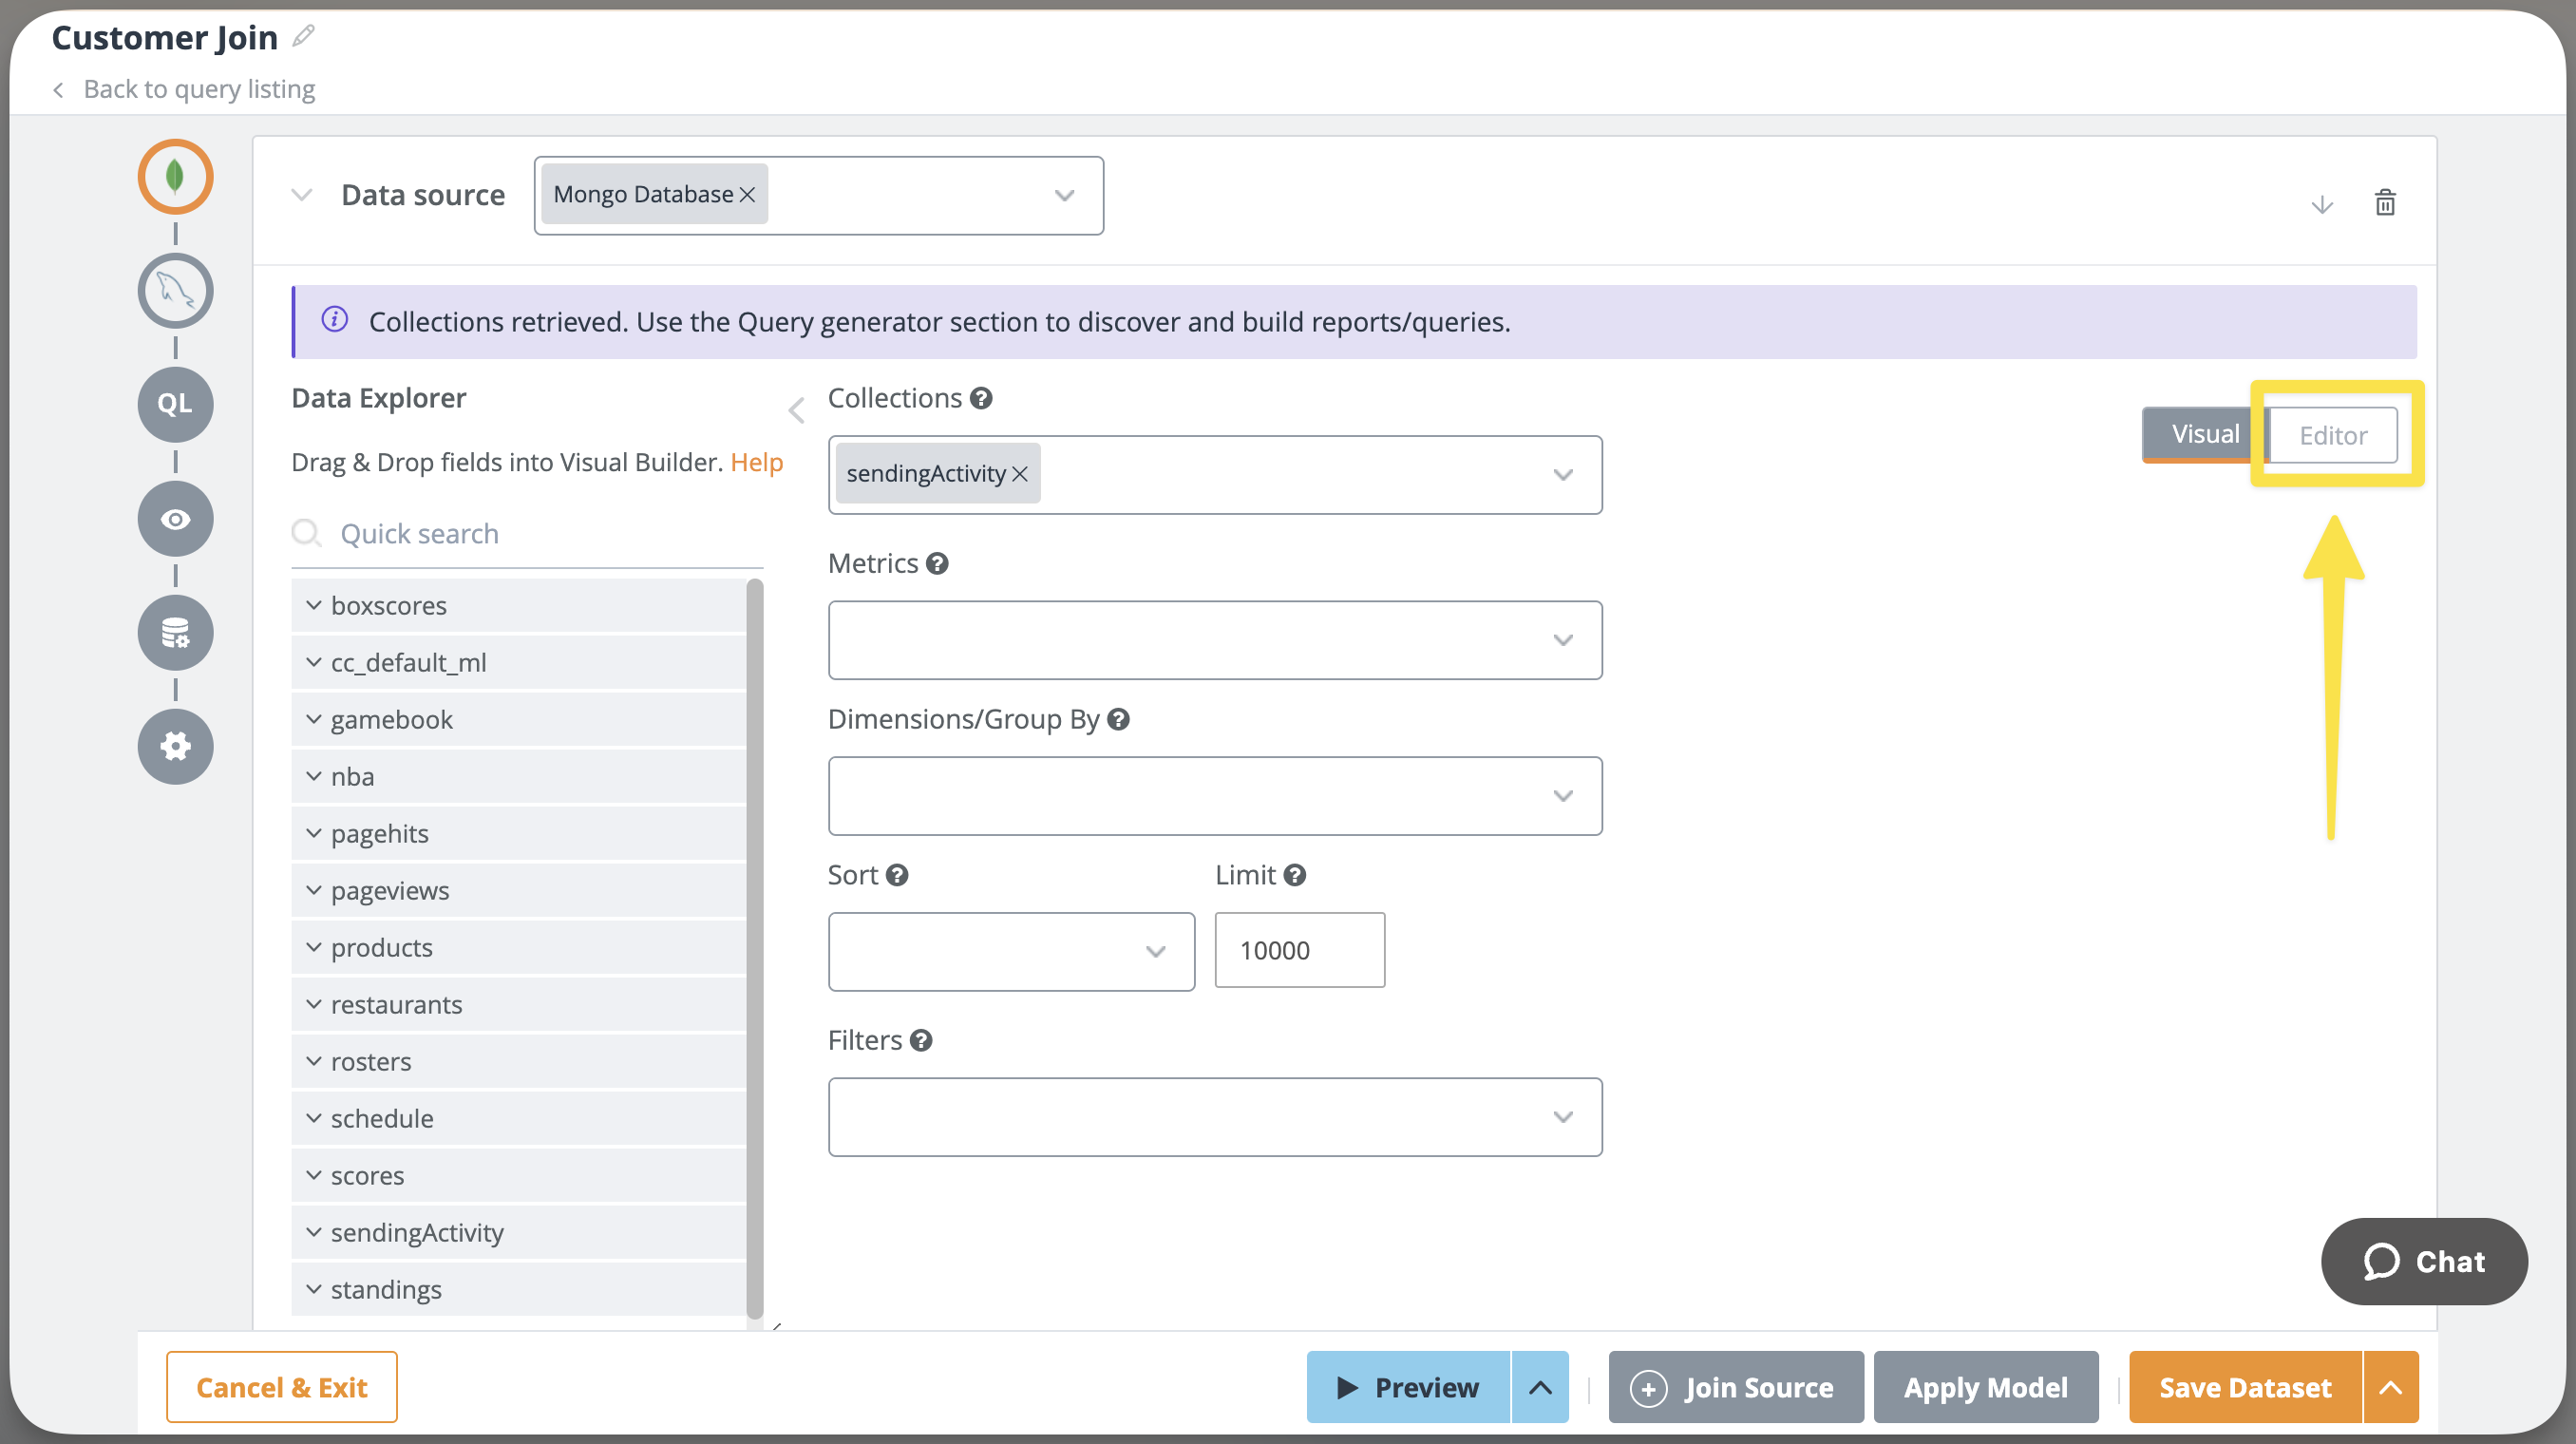The height and width of the screenshot is (1444, 2576).
Task: Open the database settings step icon
Action: tap(175, 633)
